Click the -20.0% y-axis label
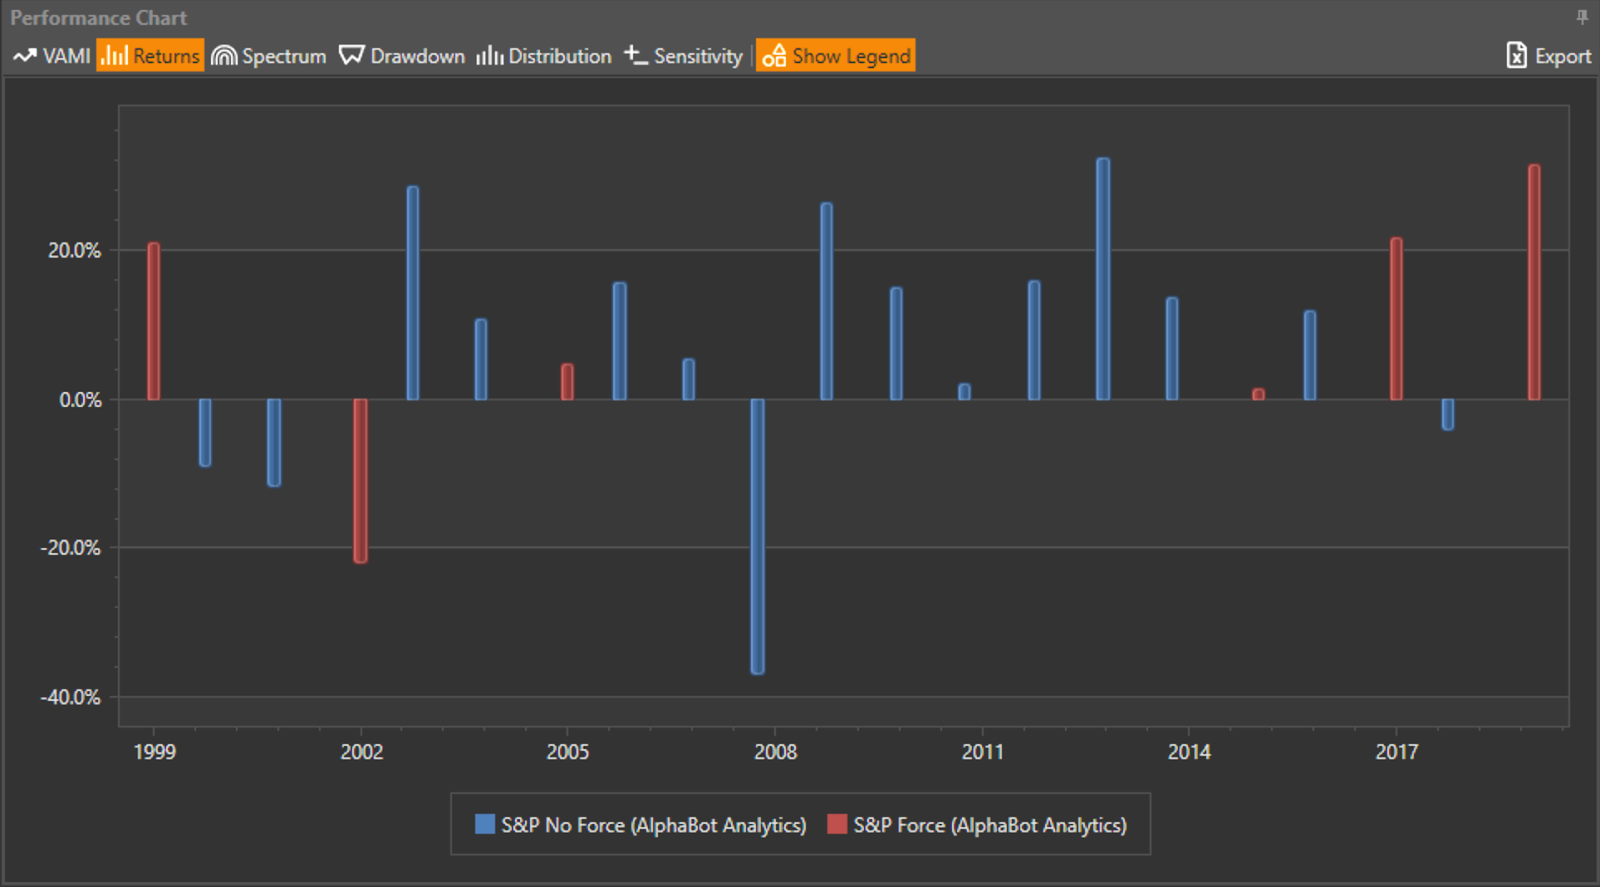 pos(71,548)
